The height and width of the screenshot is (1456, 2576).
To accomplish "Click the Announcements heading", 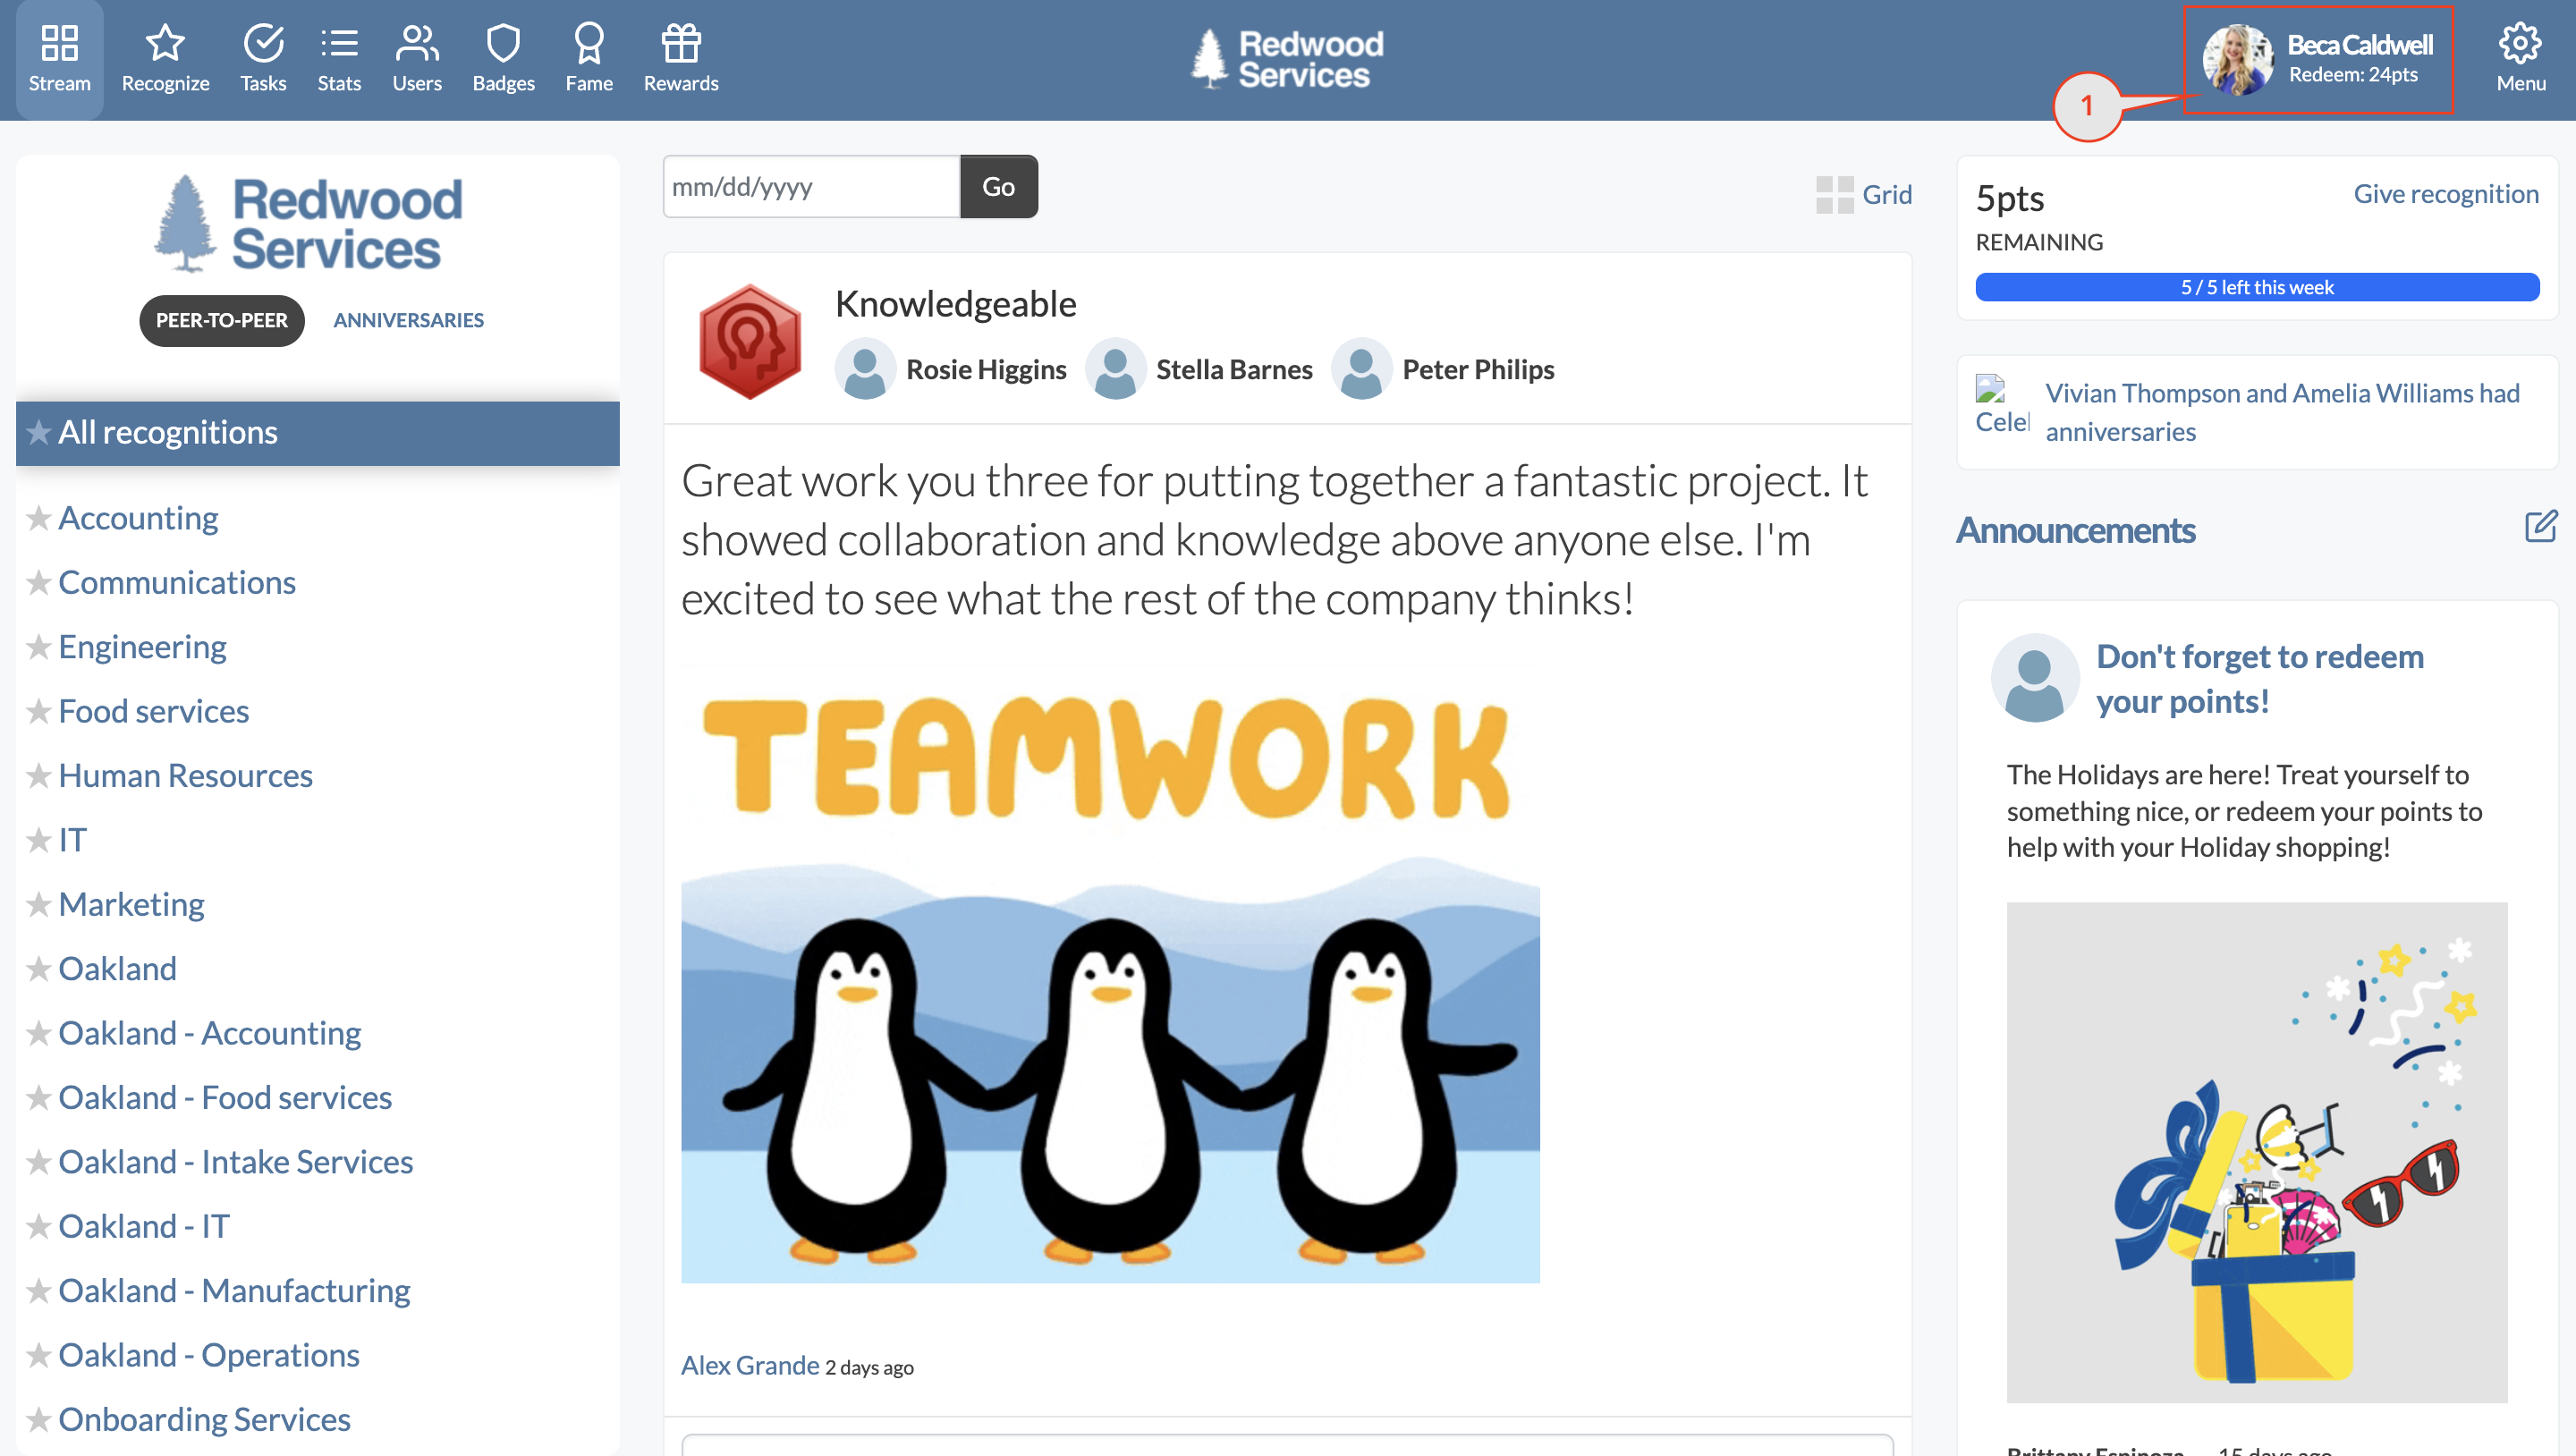I will point(2076,530).
